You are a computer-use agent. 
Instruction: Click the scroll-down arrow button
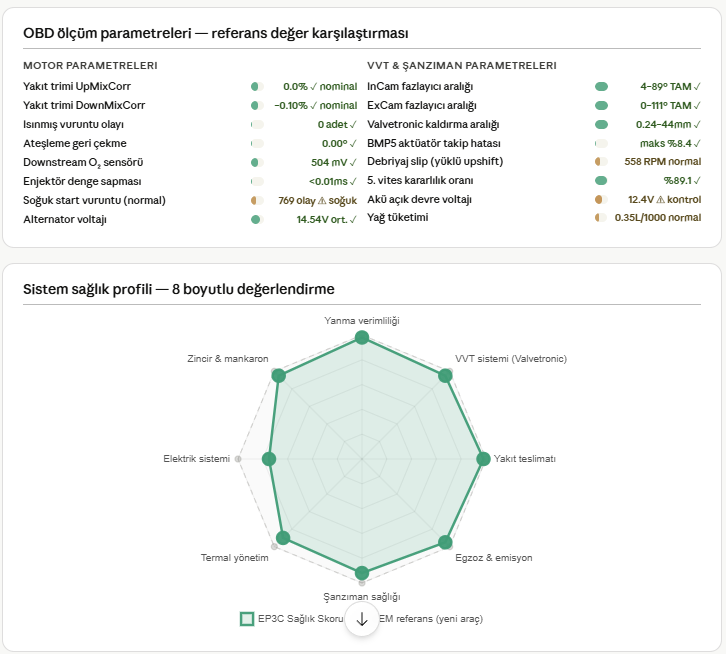pos(362,618)
